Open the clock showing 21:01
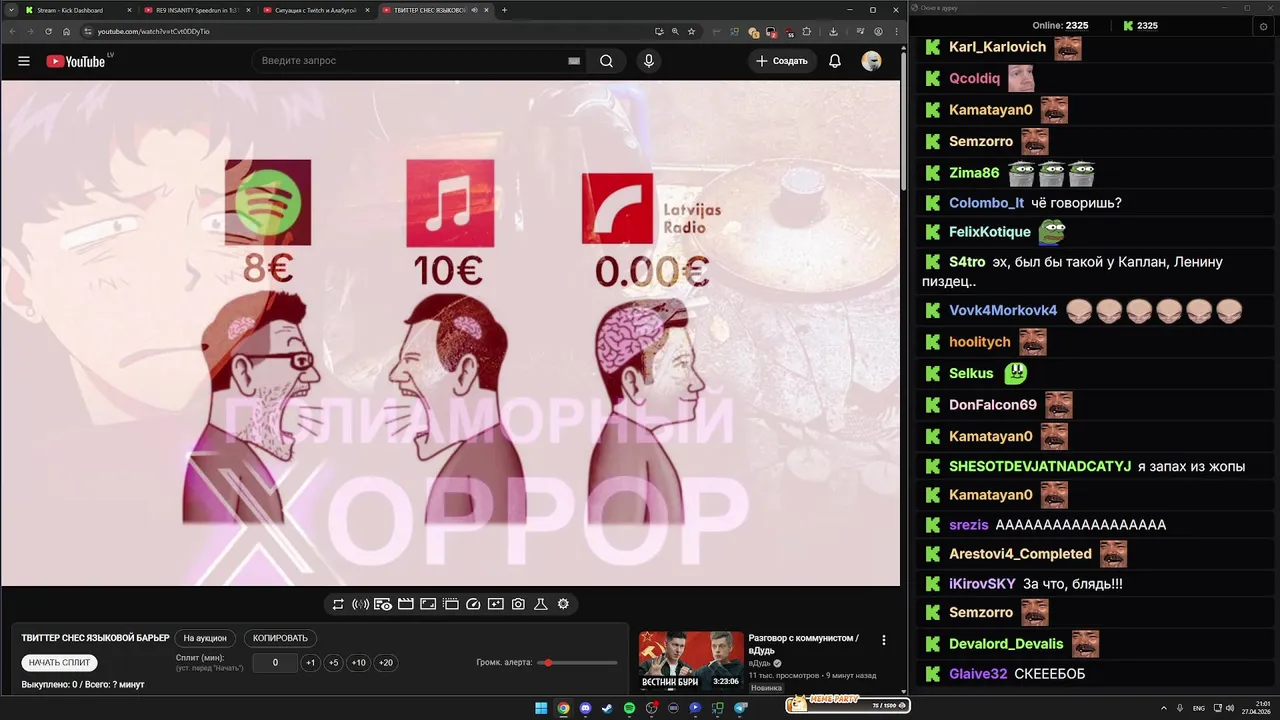The height and width of the screenshot is (720, 1280). pos(1257,708)
